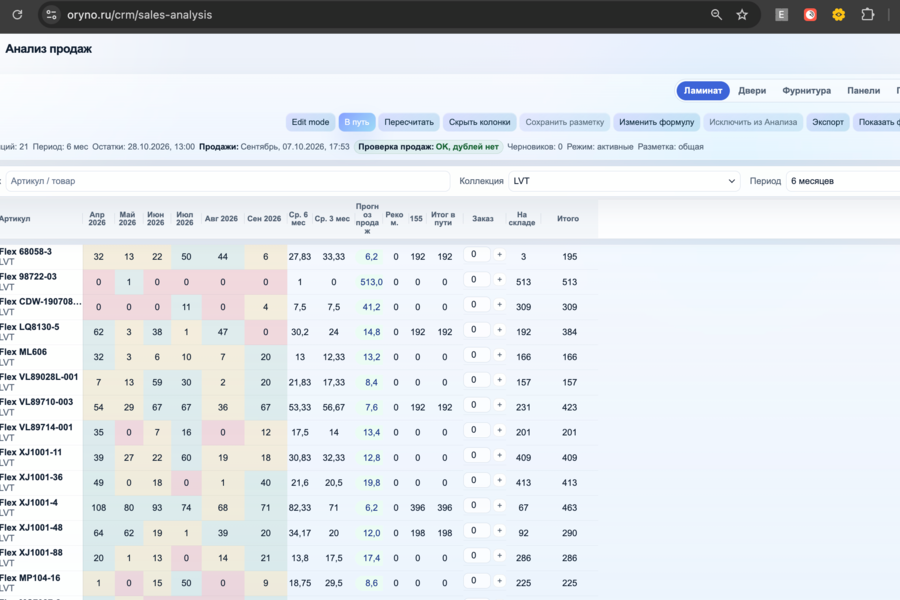The width and height of the screenshot is (900, 600).
Task: Click the order quantity field for Flex VL89714-001
Action: point(476,430)
